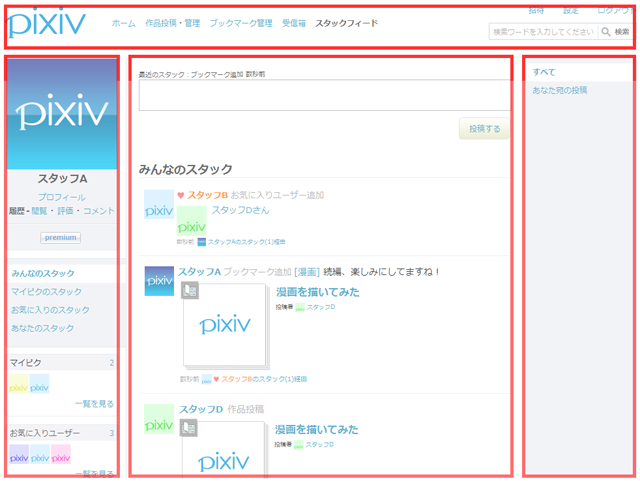Click スタッフB name in first entry
The width and height of the screenshot is (640, 481).
click(207, 195)
